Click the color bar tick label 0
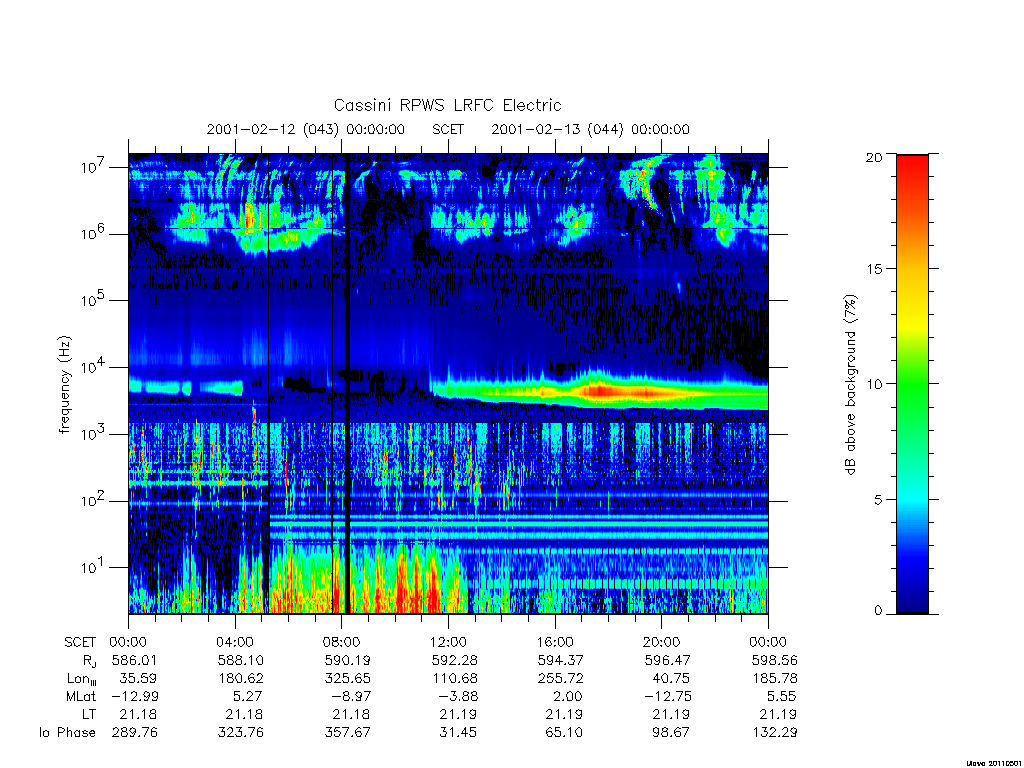1024x768 pixels. pos(878,611)
